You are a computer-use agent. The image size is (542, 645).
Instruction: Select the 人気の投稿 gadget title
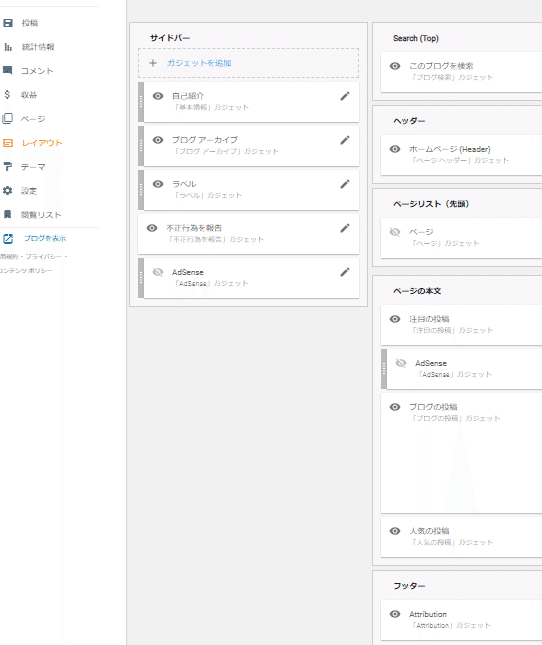[x=429, y=531]
